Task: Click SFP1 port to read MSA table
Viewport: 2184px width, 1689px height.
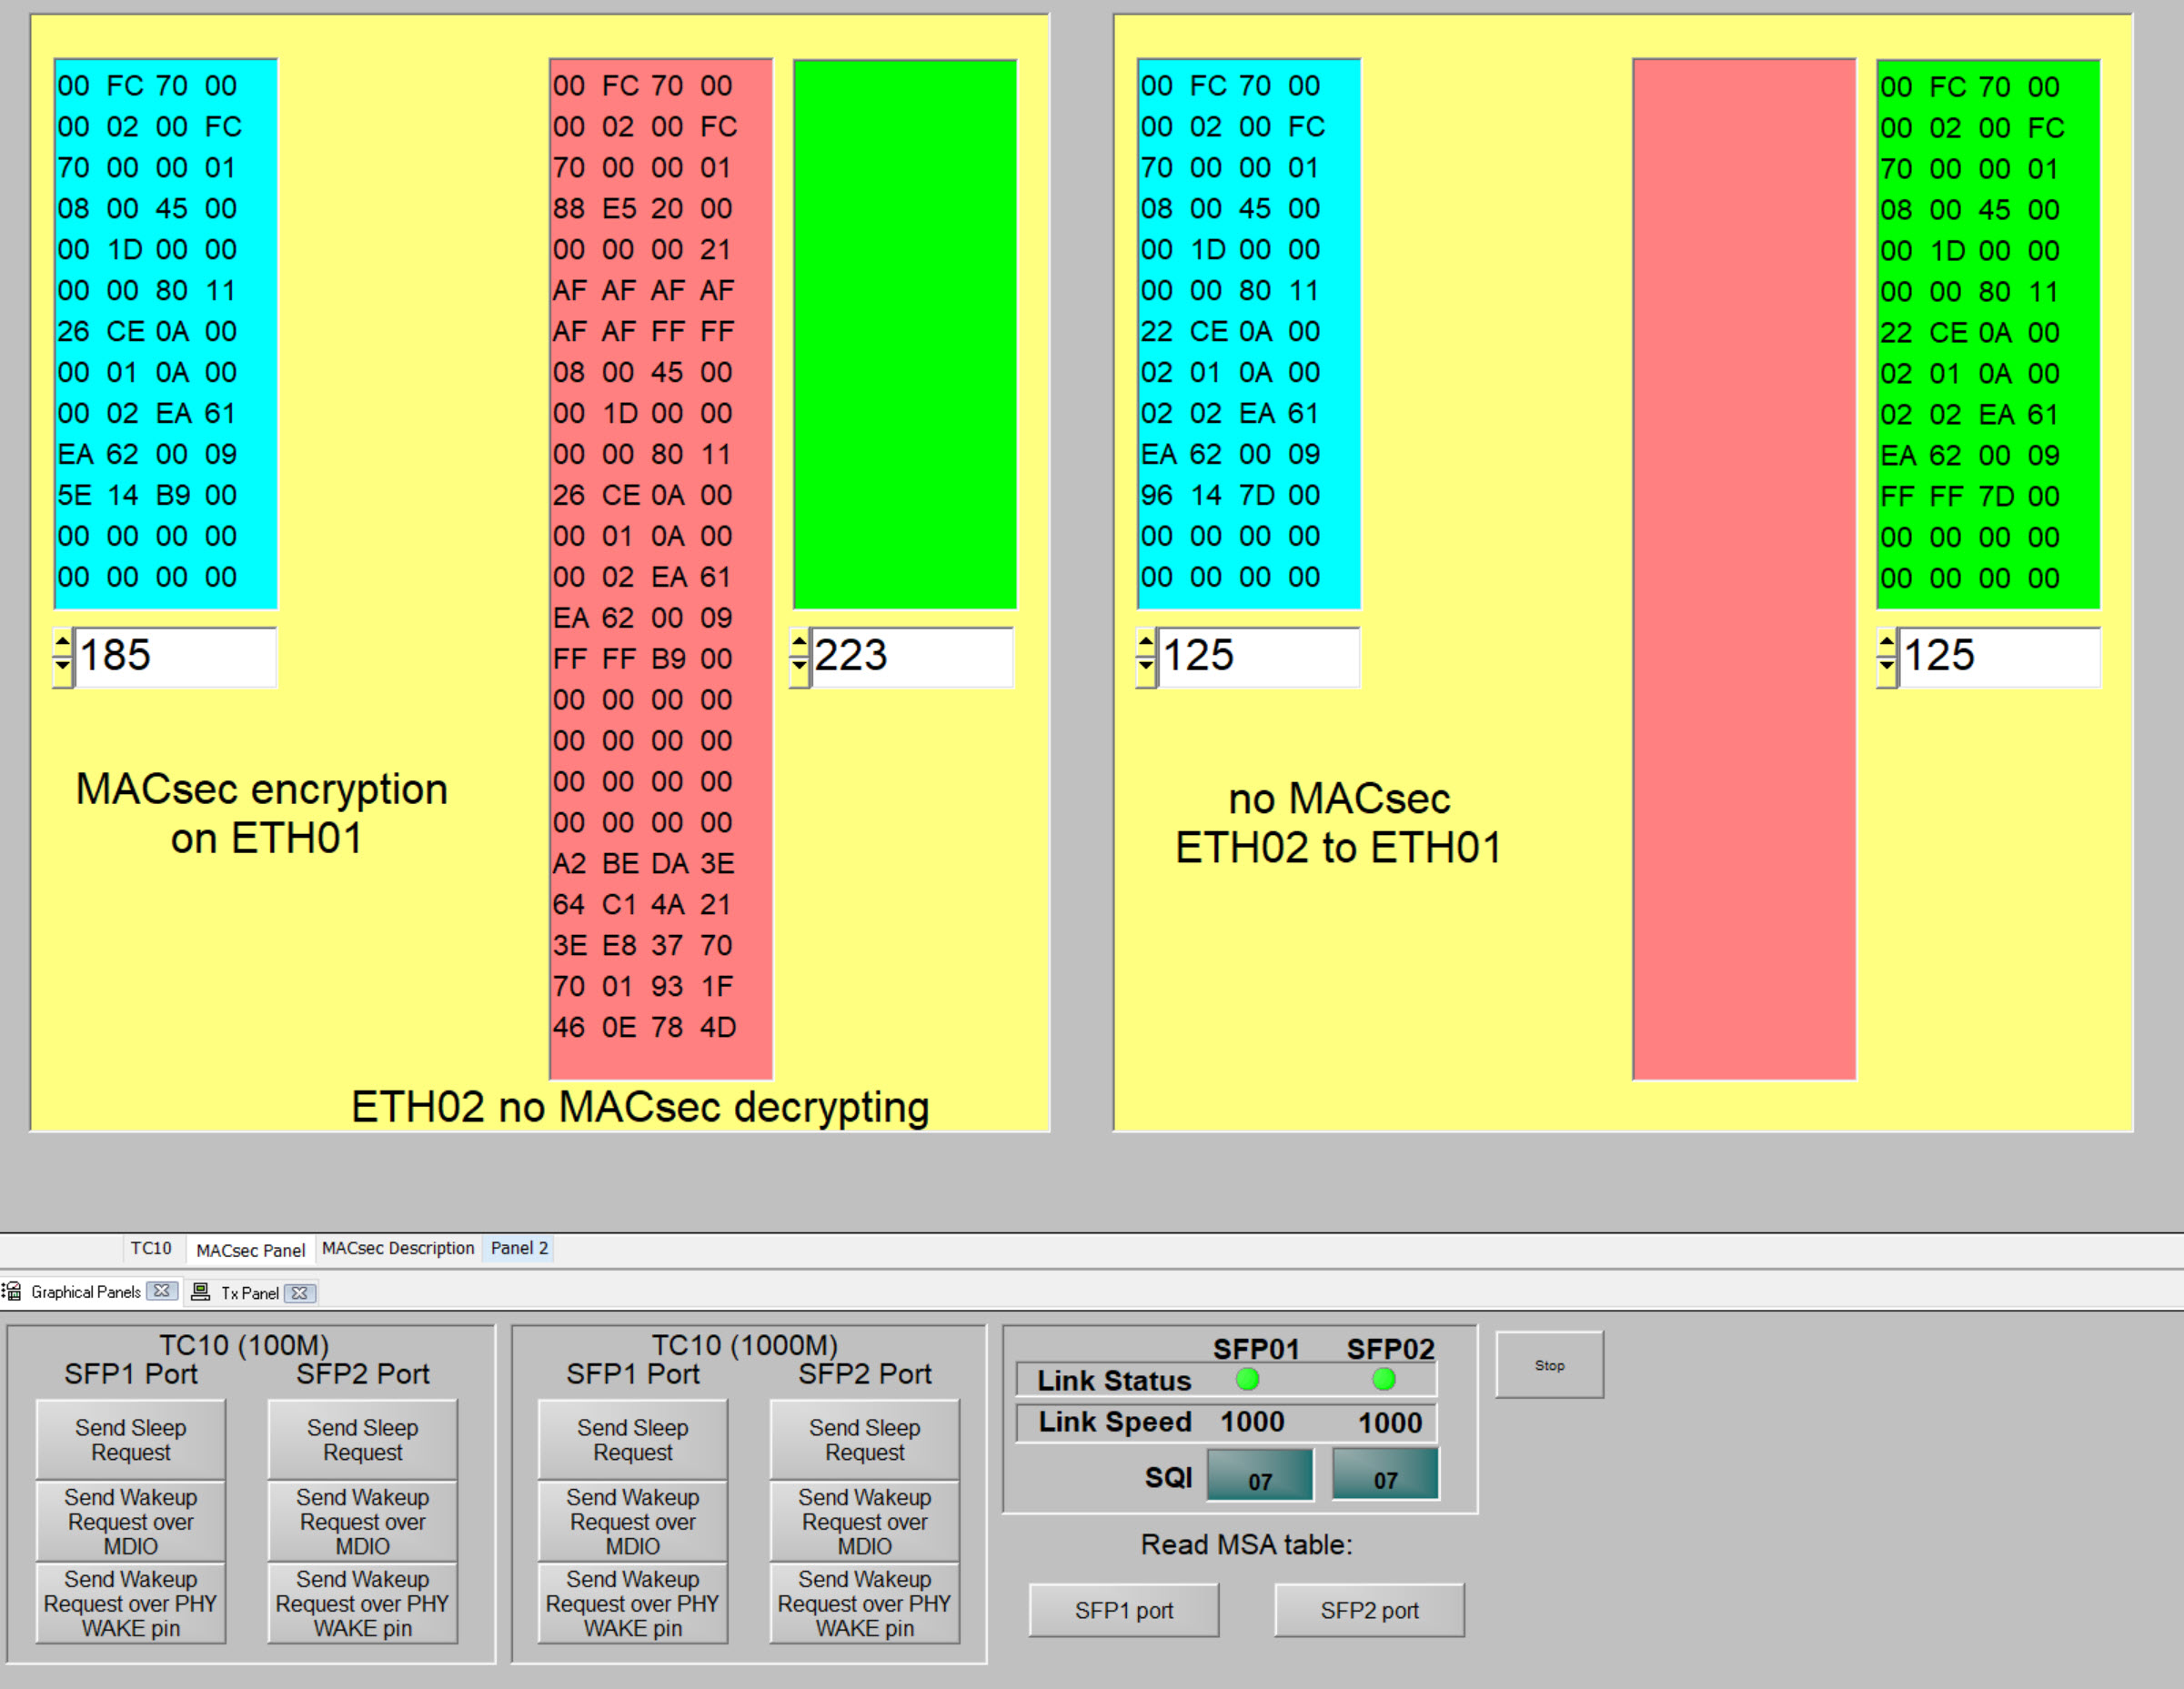Action: click(x=1123, y=1610)
